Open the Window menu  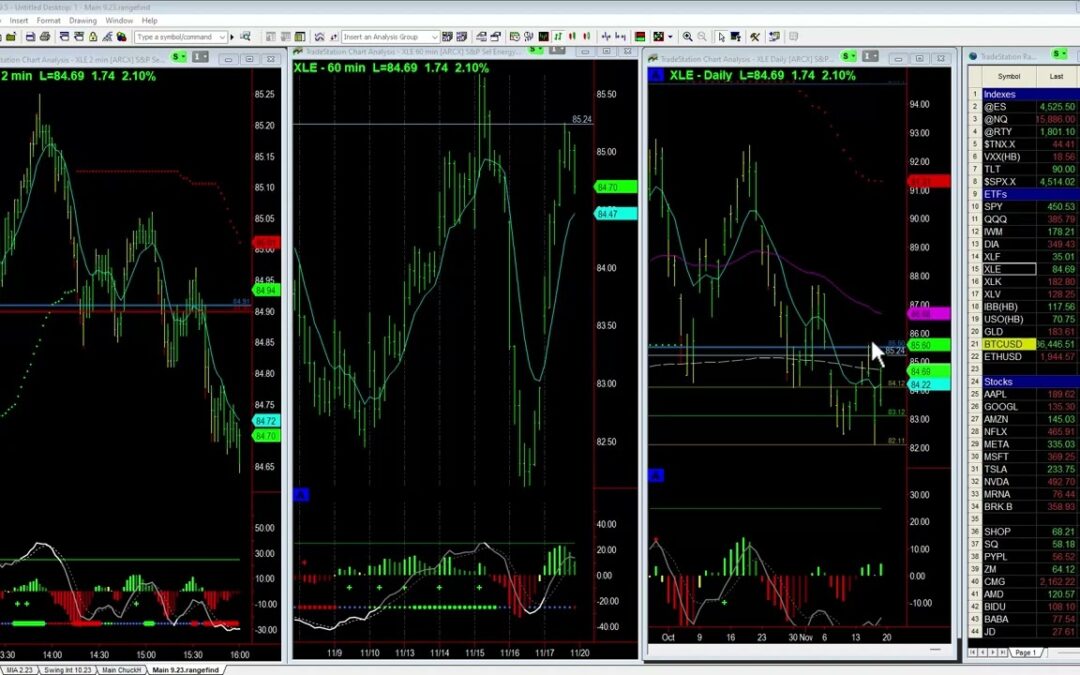pyautogui.click(x=119, y=21)
